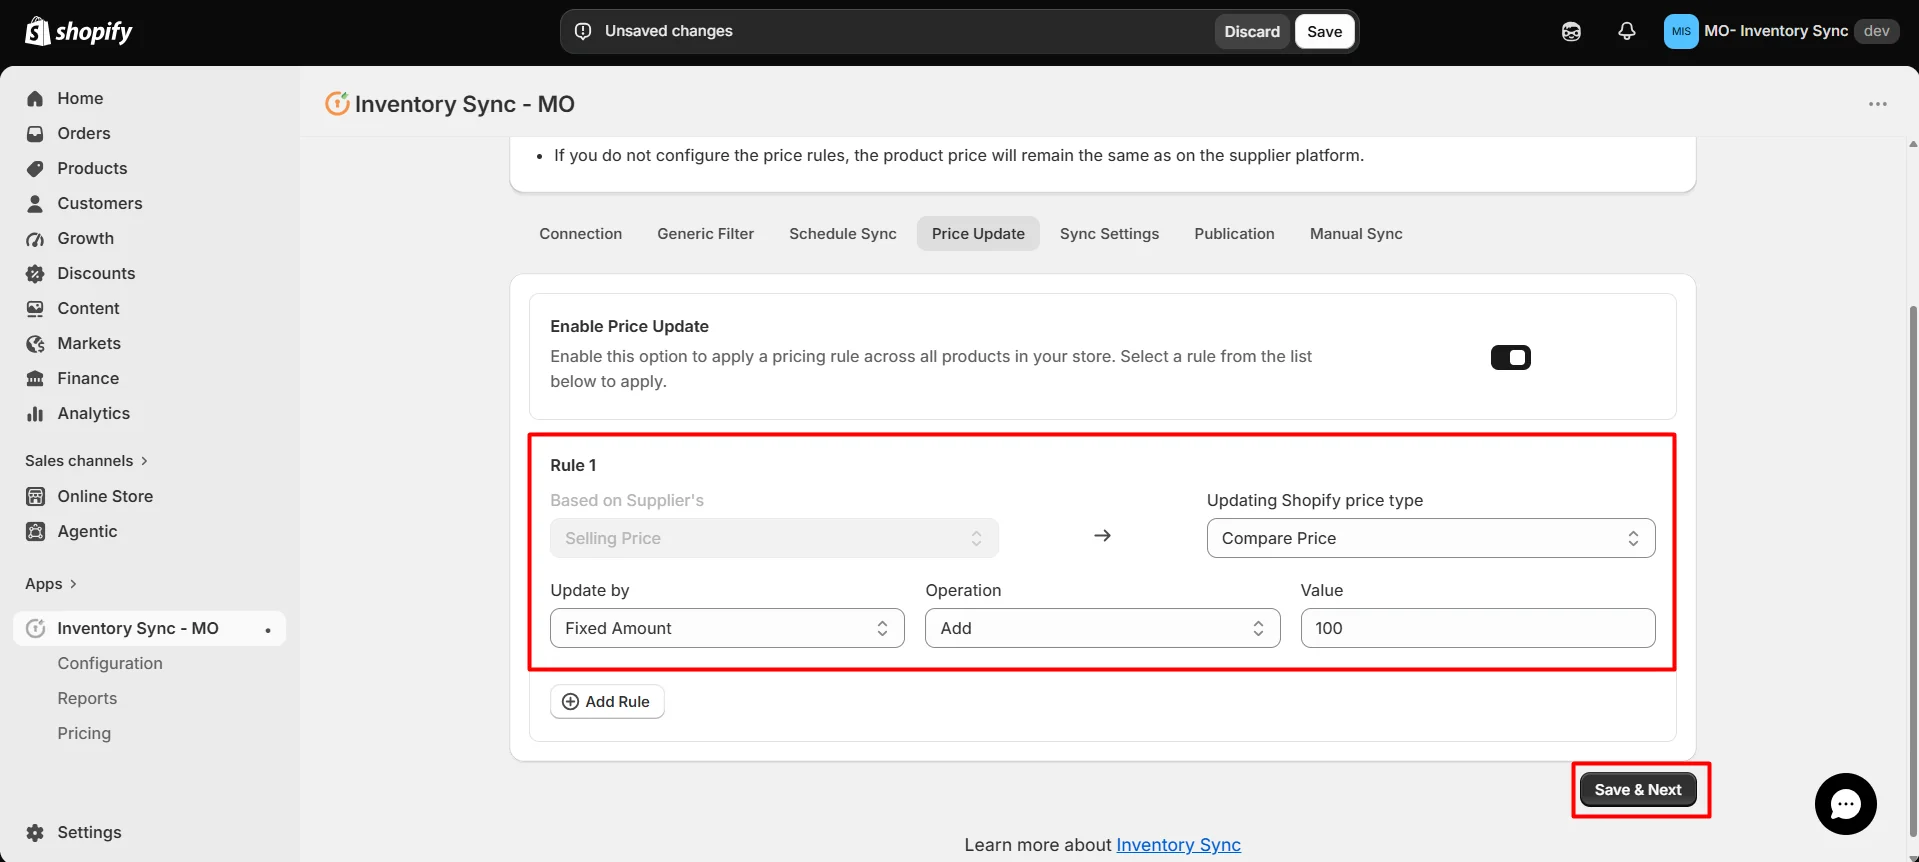Discard the unsaved changes

(x=1252, y=31)
